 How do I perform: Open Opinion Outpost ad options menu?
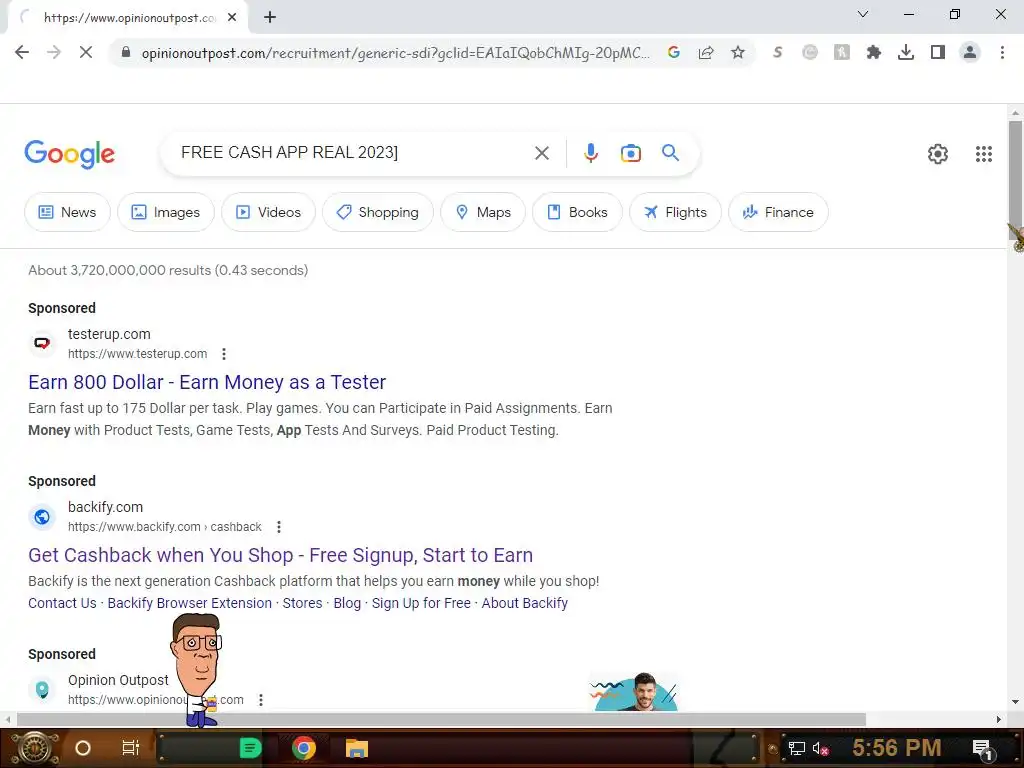click(x=261, y=700)
